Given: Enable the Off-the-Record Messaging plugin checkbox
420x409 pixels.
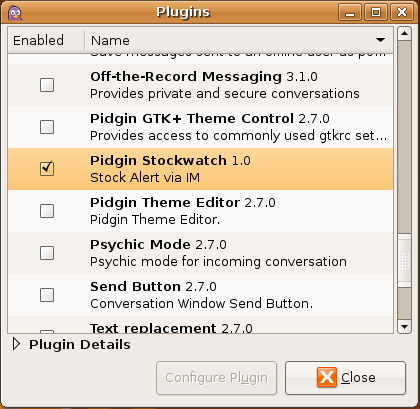Looking at the screenshot, I should click(47, 85).
